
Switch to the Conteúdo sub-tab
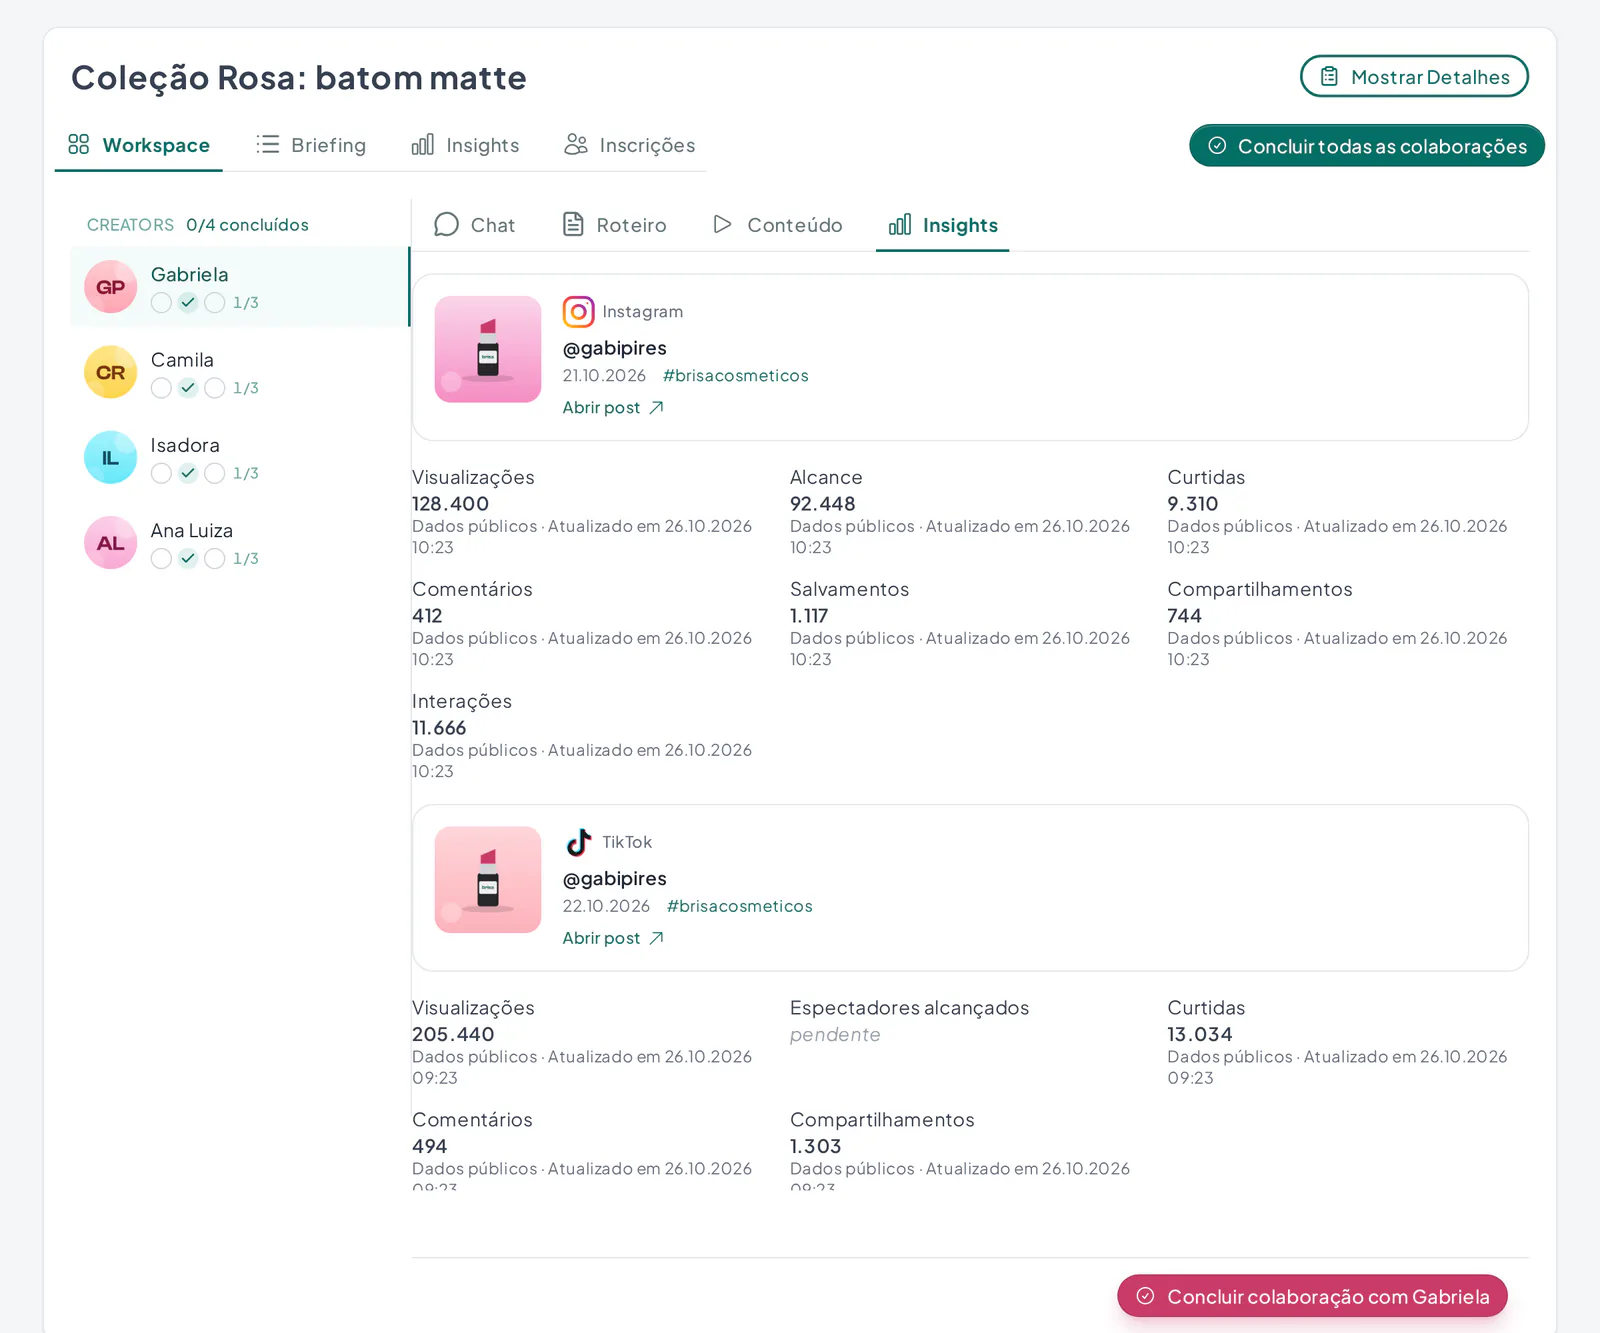click(x=777, y=225)
